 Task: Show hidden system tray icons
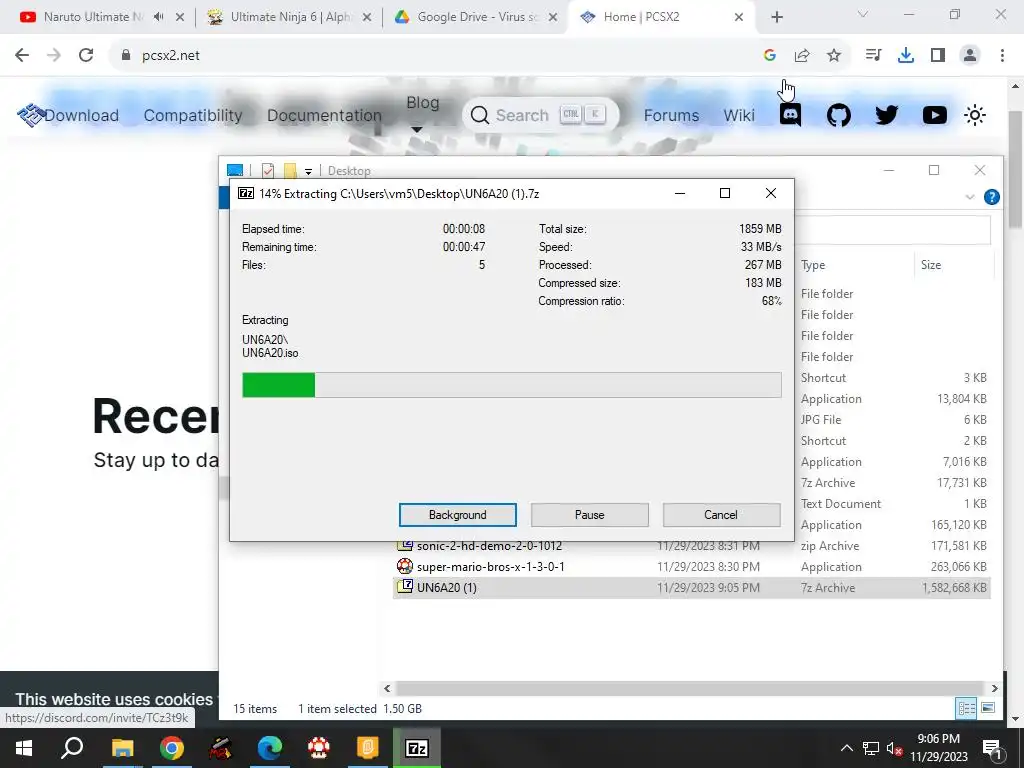pyautogui.click(x=846, y=748)
